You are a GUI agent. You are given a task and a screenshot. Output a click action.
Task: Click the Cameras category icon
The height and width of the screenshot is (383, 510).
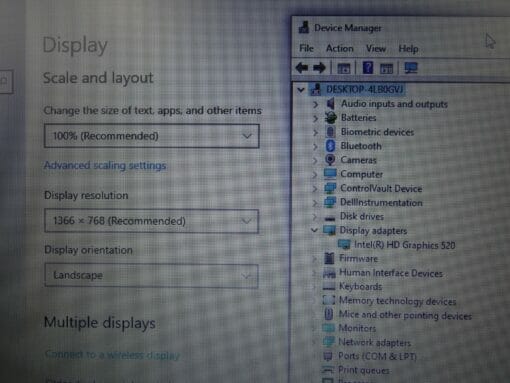click(330, 160)
